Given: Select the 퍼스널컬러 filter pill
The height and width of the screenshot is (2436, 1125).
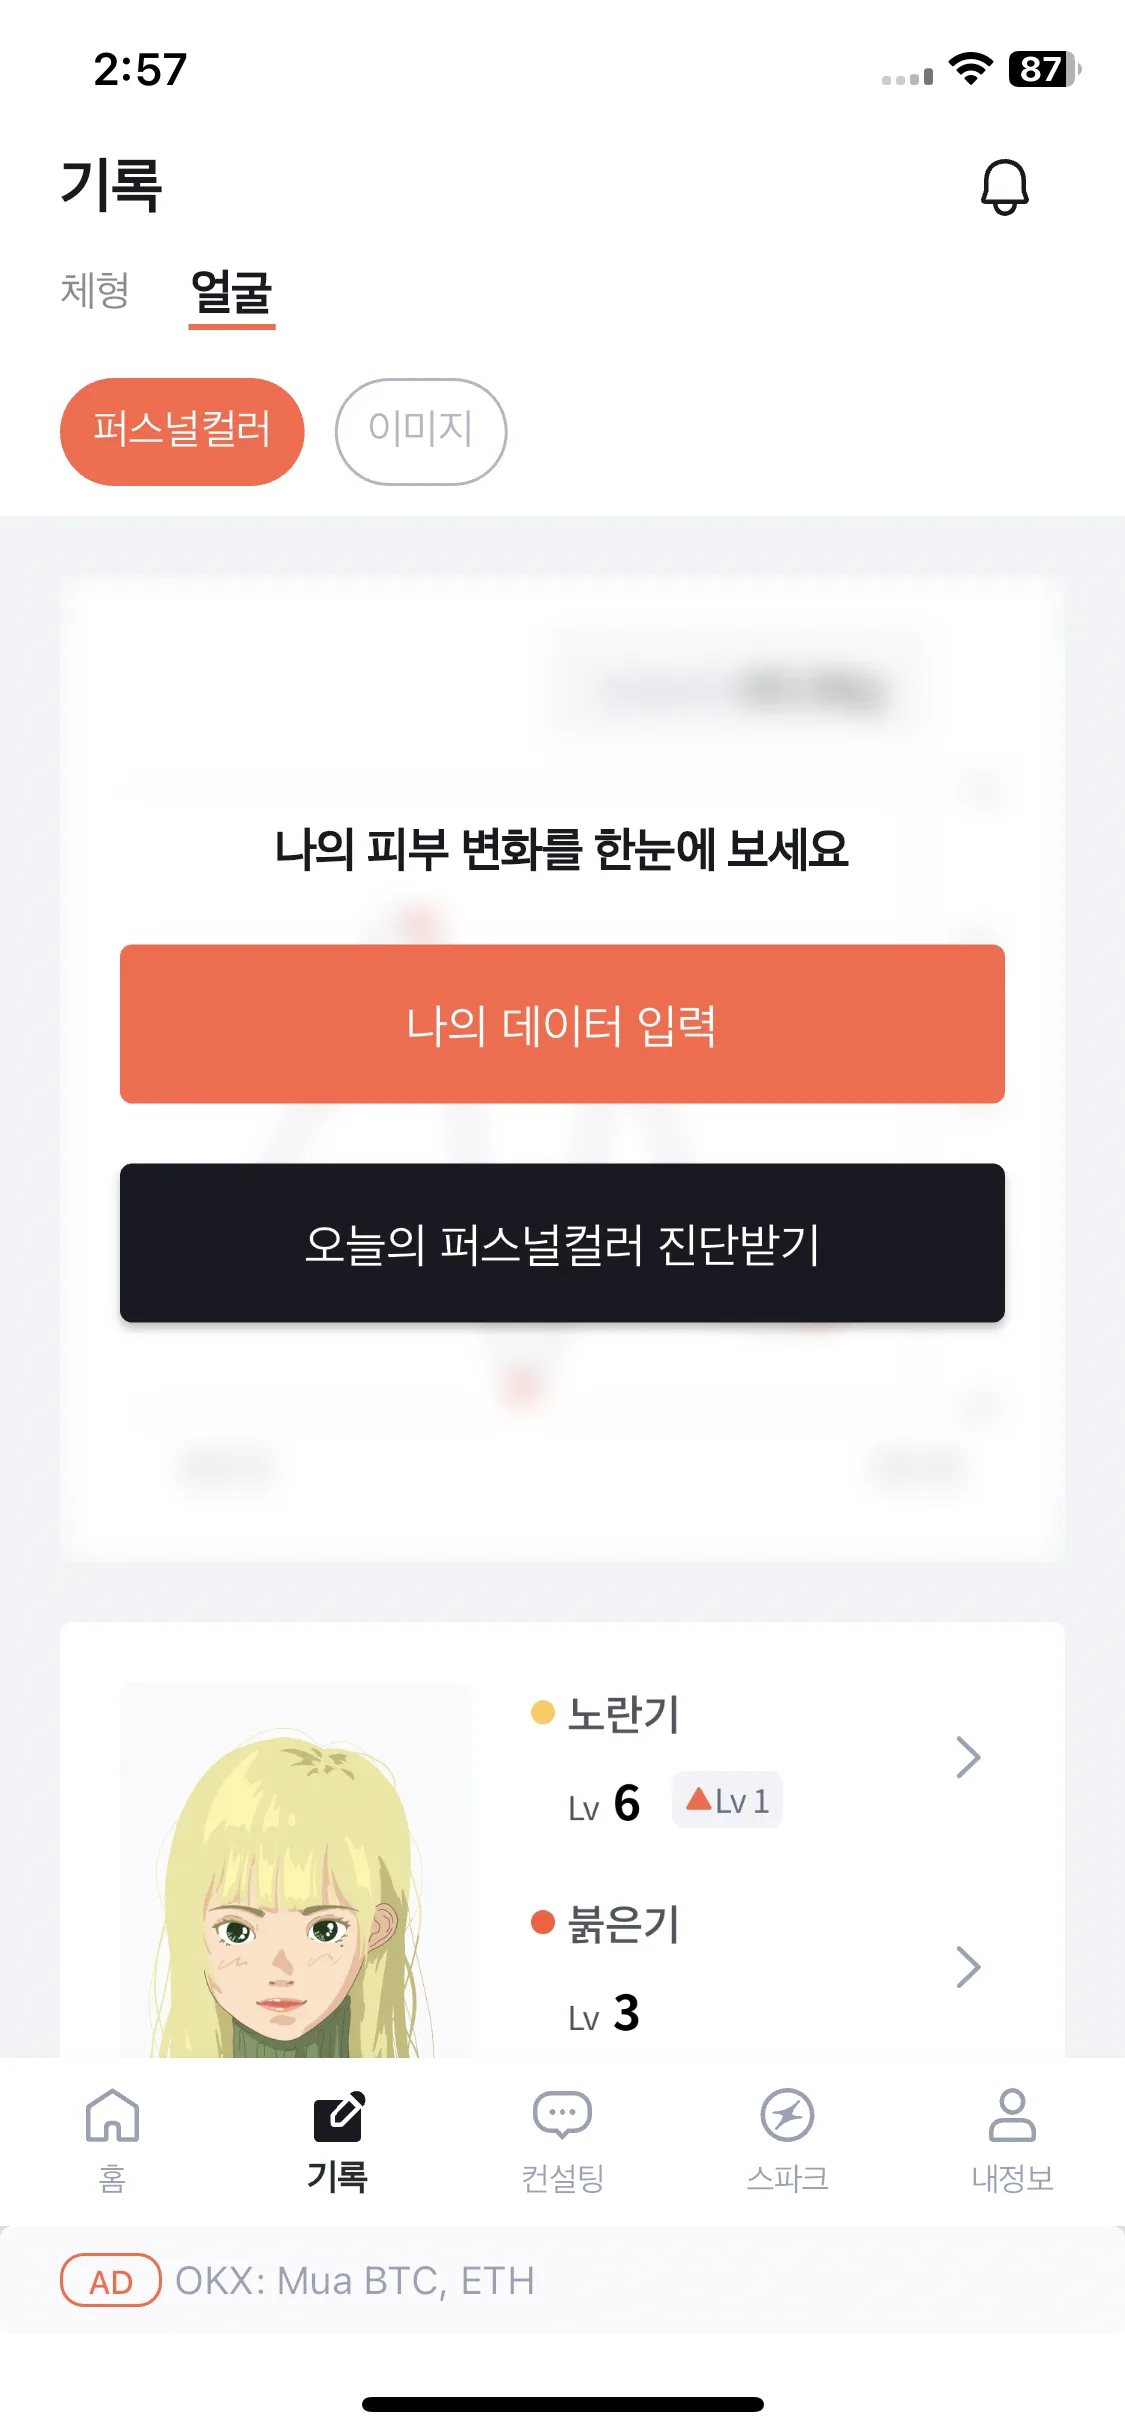Looking at the screenshot, I should (x=182, y=431).
